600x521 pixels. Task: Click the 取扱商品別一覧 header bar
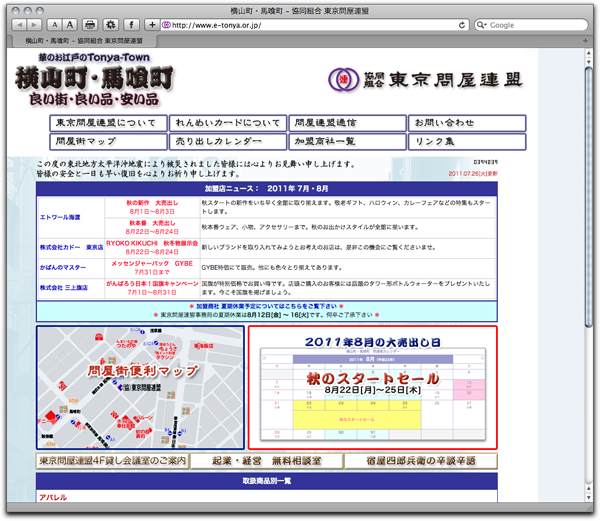[x=267, y=481]
